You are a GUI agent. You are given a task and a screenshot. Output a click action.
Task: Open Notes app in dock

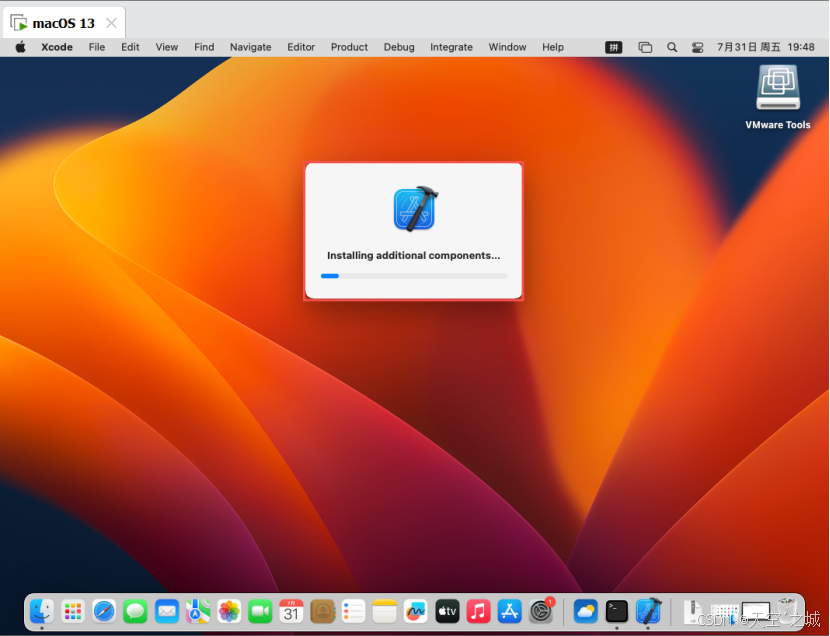point(385,611)
